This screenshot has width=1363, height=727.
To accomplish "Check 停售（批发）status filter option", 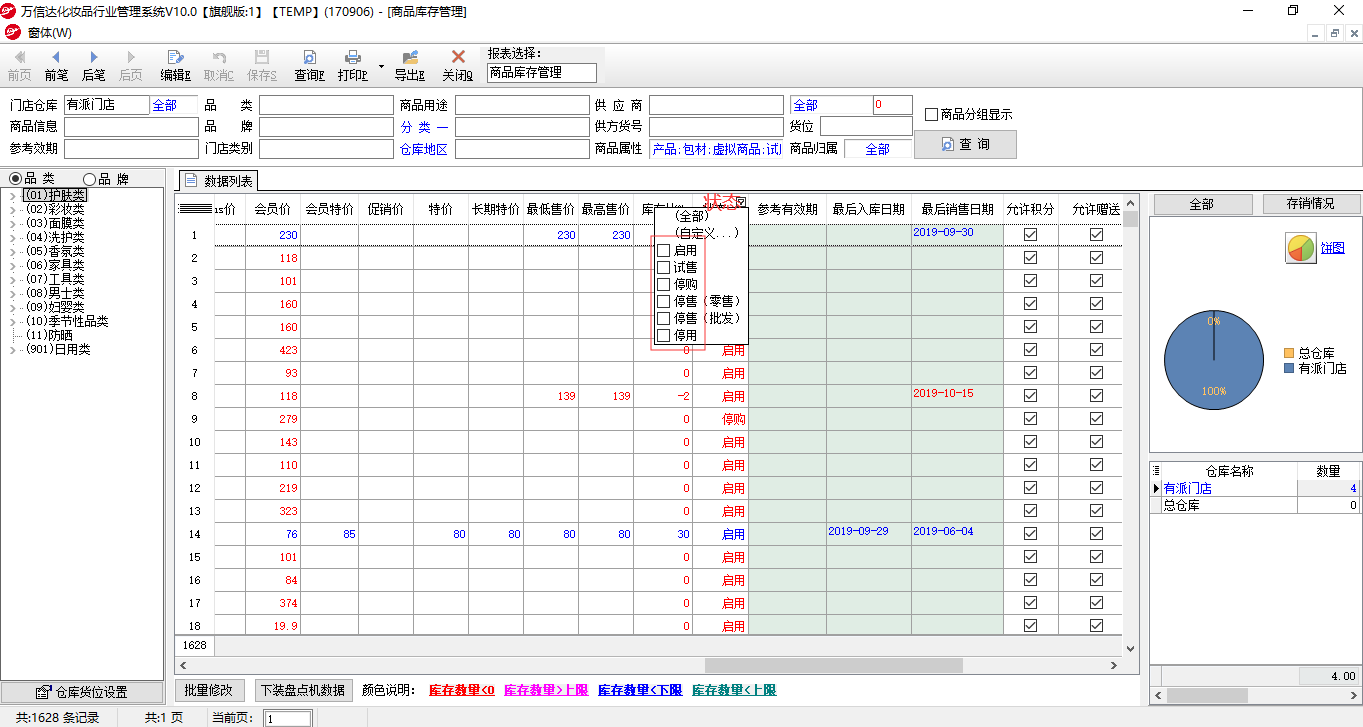I will click(x=663, y=318).
